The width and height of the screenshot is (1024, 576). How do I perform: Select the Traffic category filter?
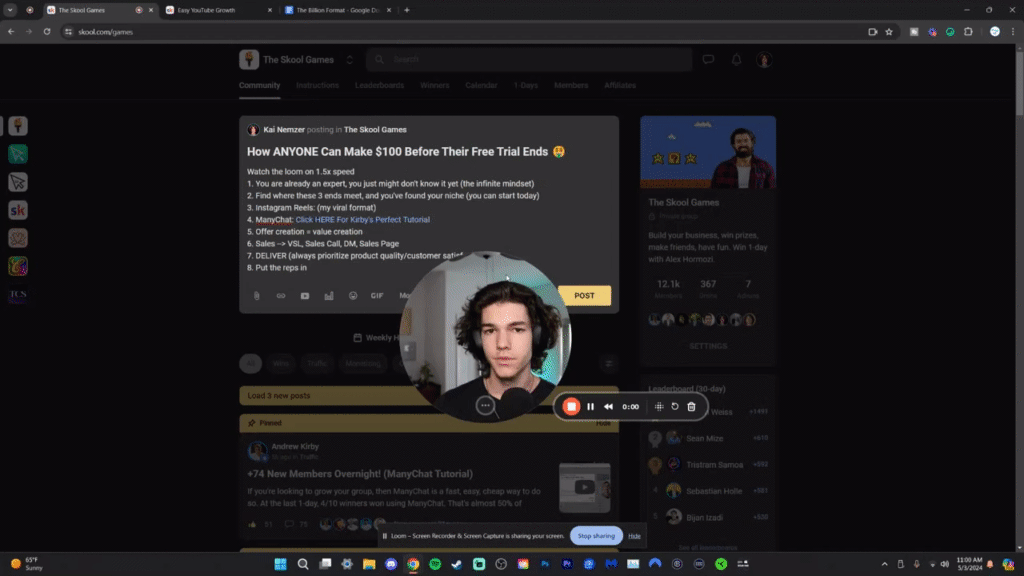coord(317,364)
